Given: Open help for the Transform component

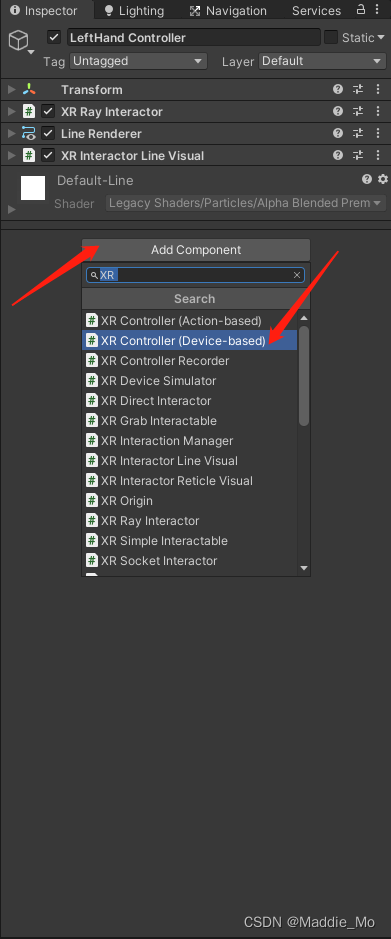Looking at the screenshot, I should (x=338, y=89).
